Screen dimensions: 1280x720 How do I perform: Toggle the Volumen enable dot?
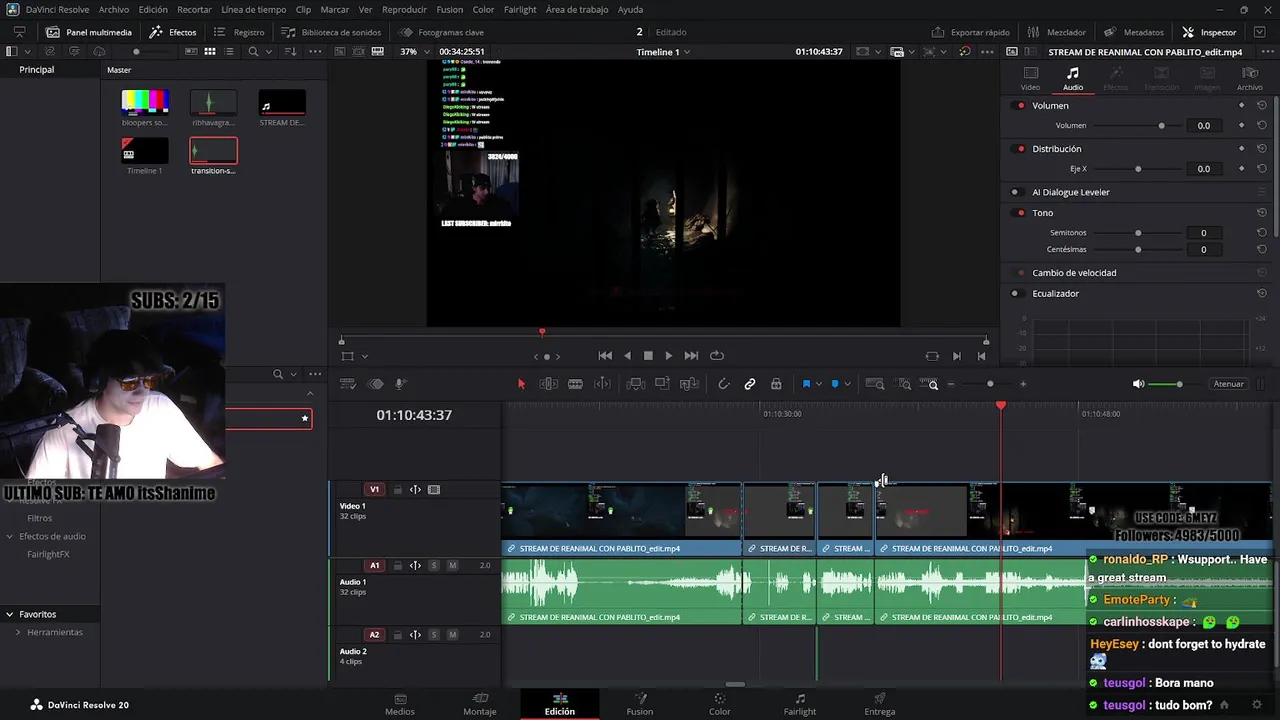tap(1020, 106)
